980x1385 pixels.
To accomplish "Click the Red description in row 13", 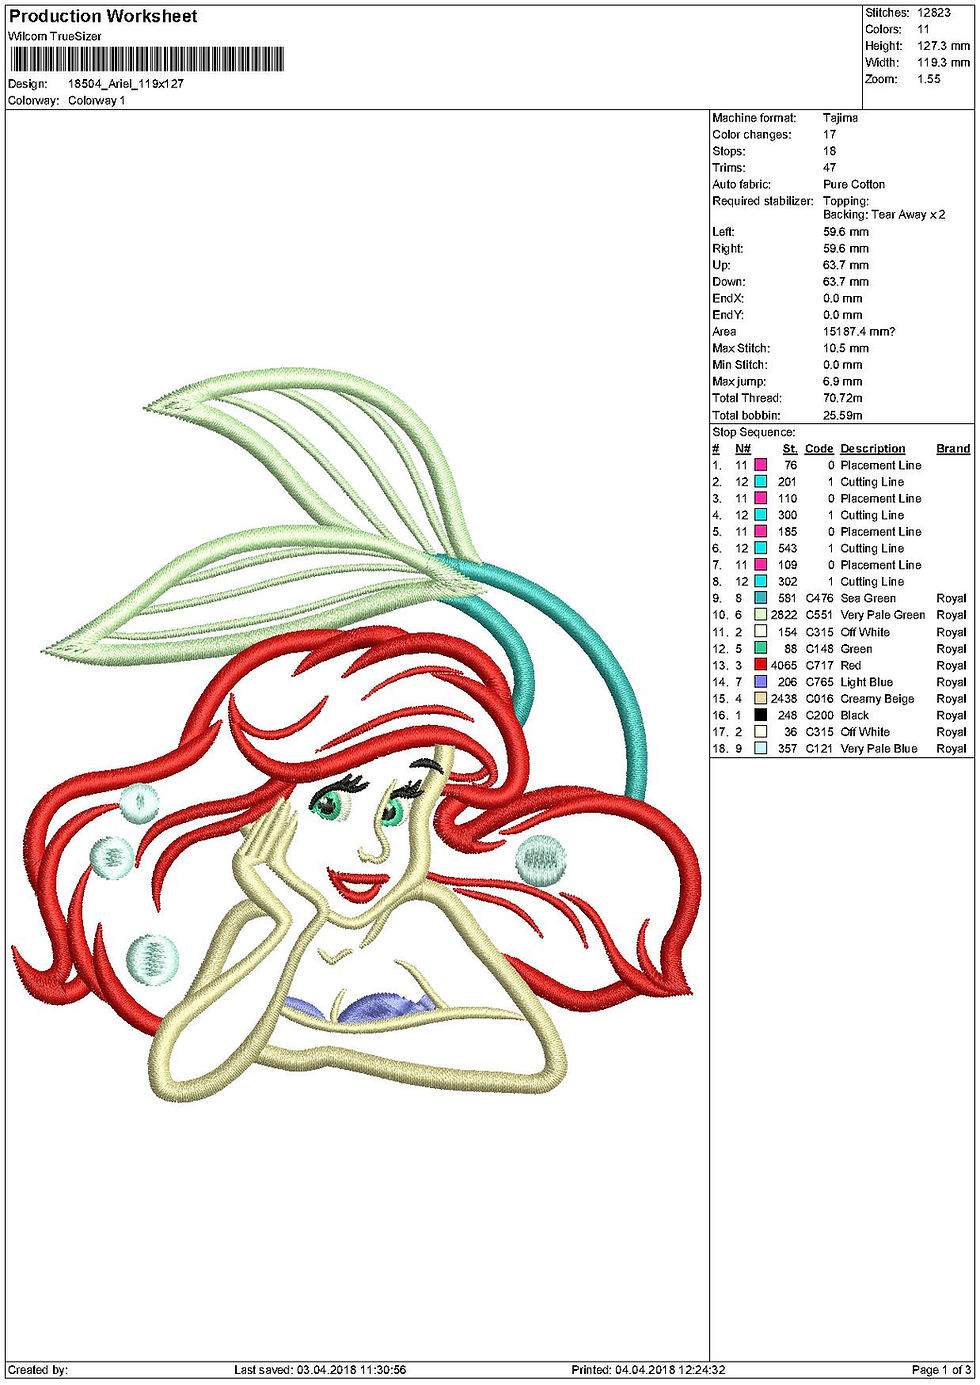I will (x=851, y=665).
